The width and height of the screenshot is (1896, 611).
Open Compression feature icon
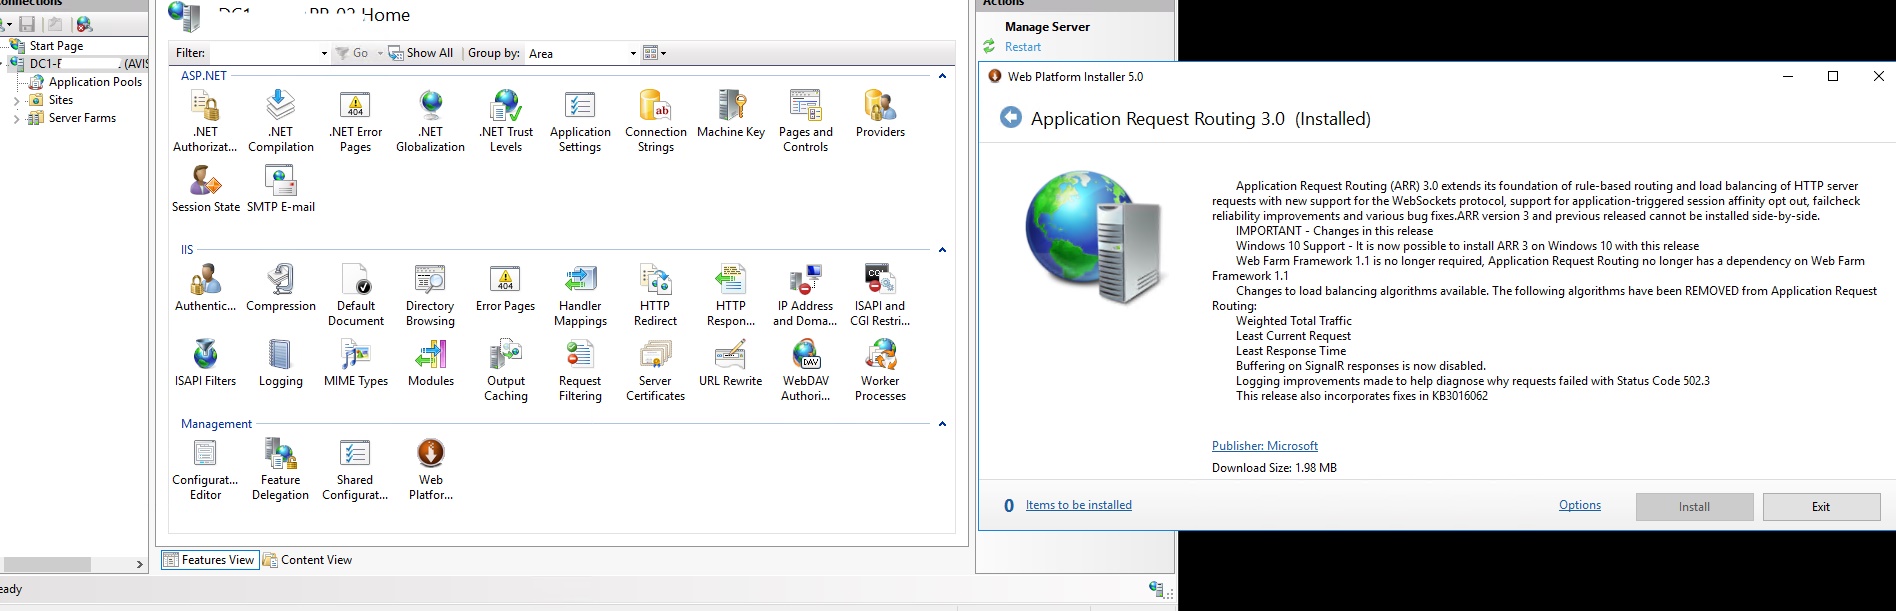pos(281,287)
